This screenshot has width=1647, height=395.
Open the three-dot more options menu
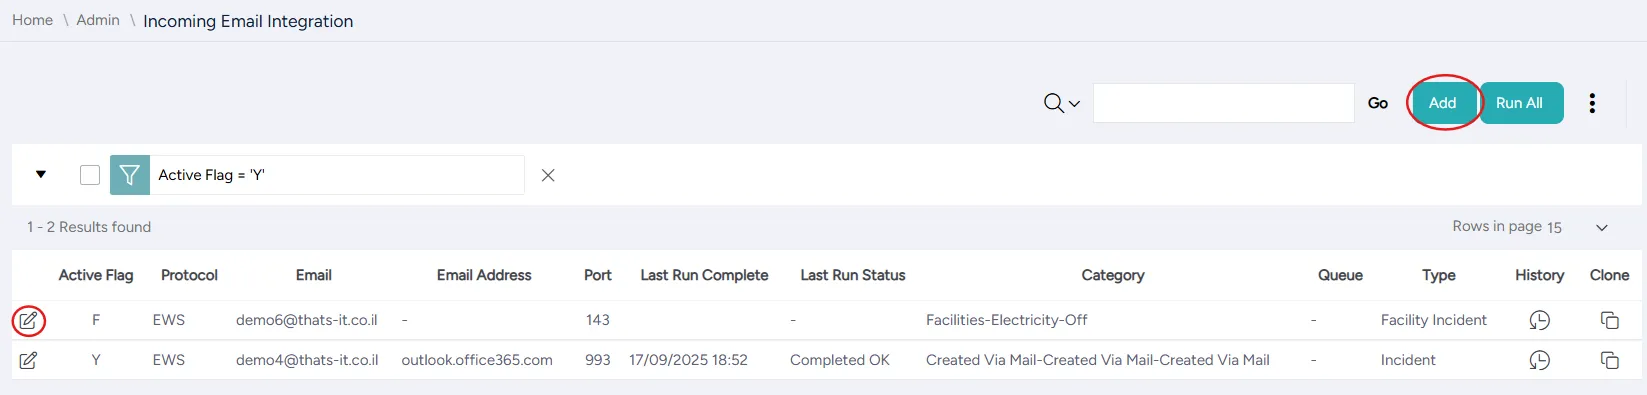[x=1592, y=103]
